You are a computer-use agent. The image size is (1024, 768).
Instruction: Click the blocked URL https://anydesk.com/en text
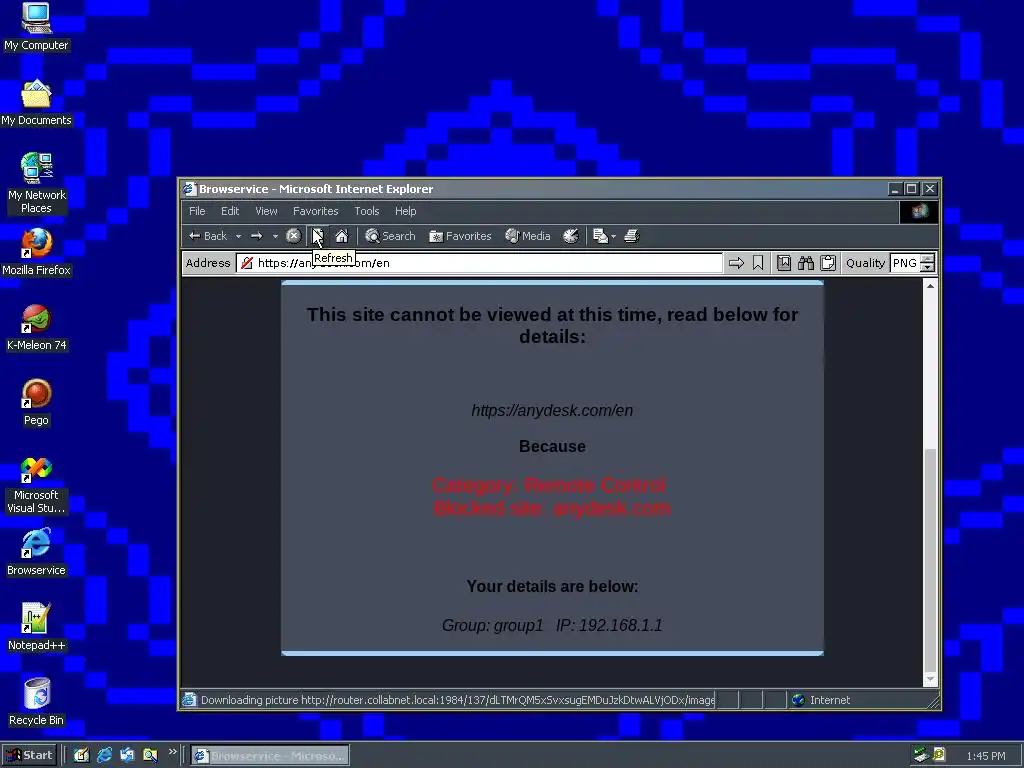552,410
